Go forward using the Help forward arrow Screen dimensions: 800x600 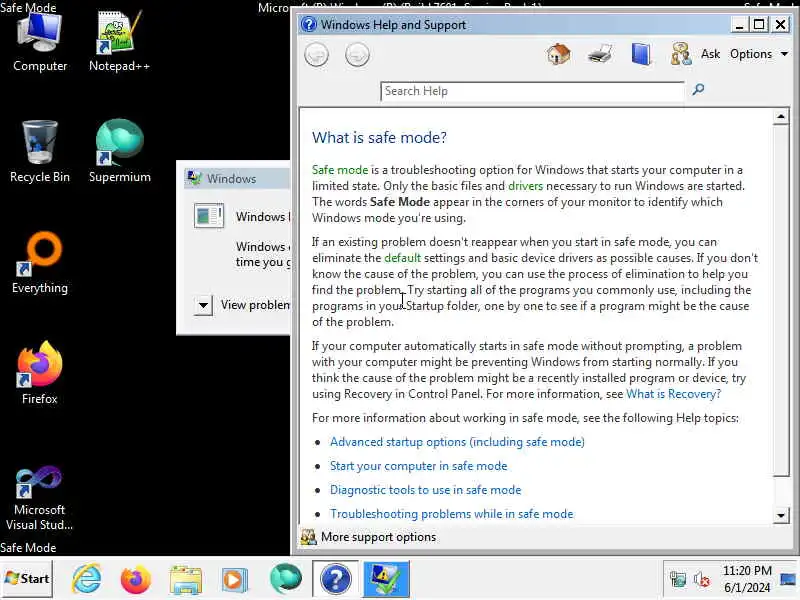pos(357,55)
